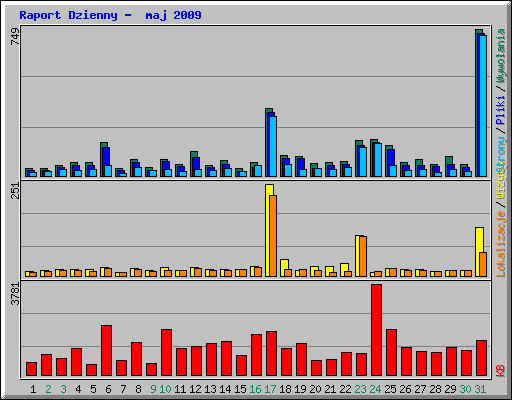Click the red KB bar for day 10

tap(166, 352)
